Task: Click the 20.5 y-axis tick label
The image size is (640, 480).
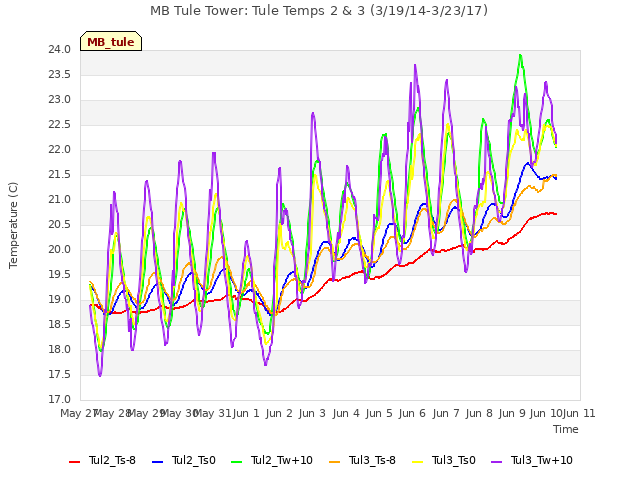Action: pyautogui.click(x=60, y=225)
